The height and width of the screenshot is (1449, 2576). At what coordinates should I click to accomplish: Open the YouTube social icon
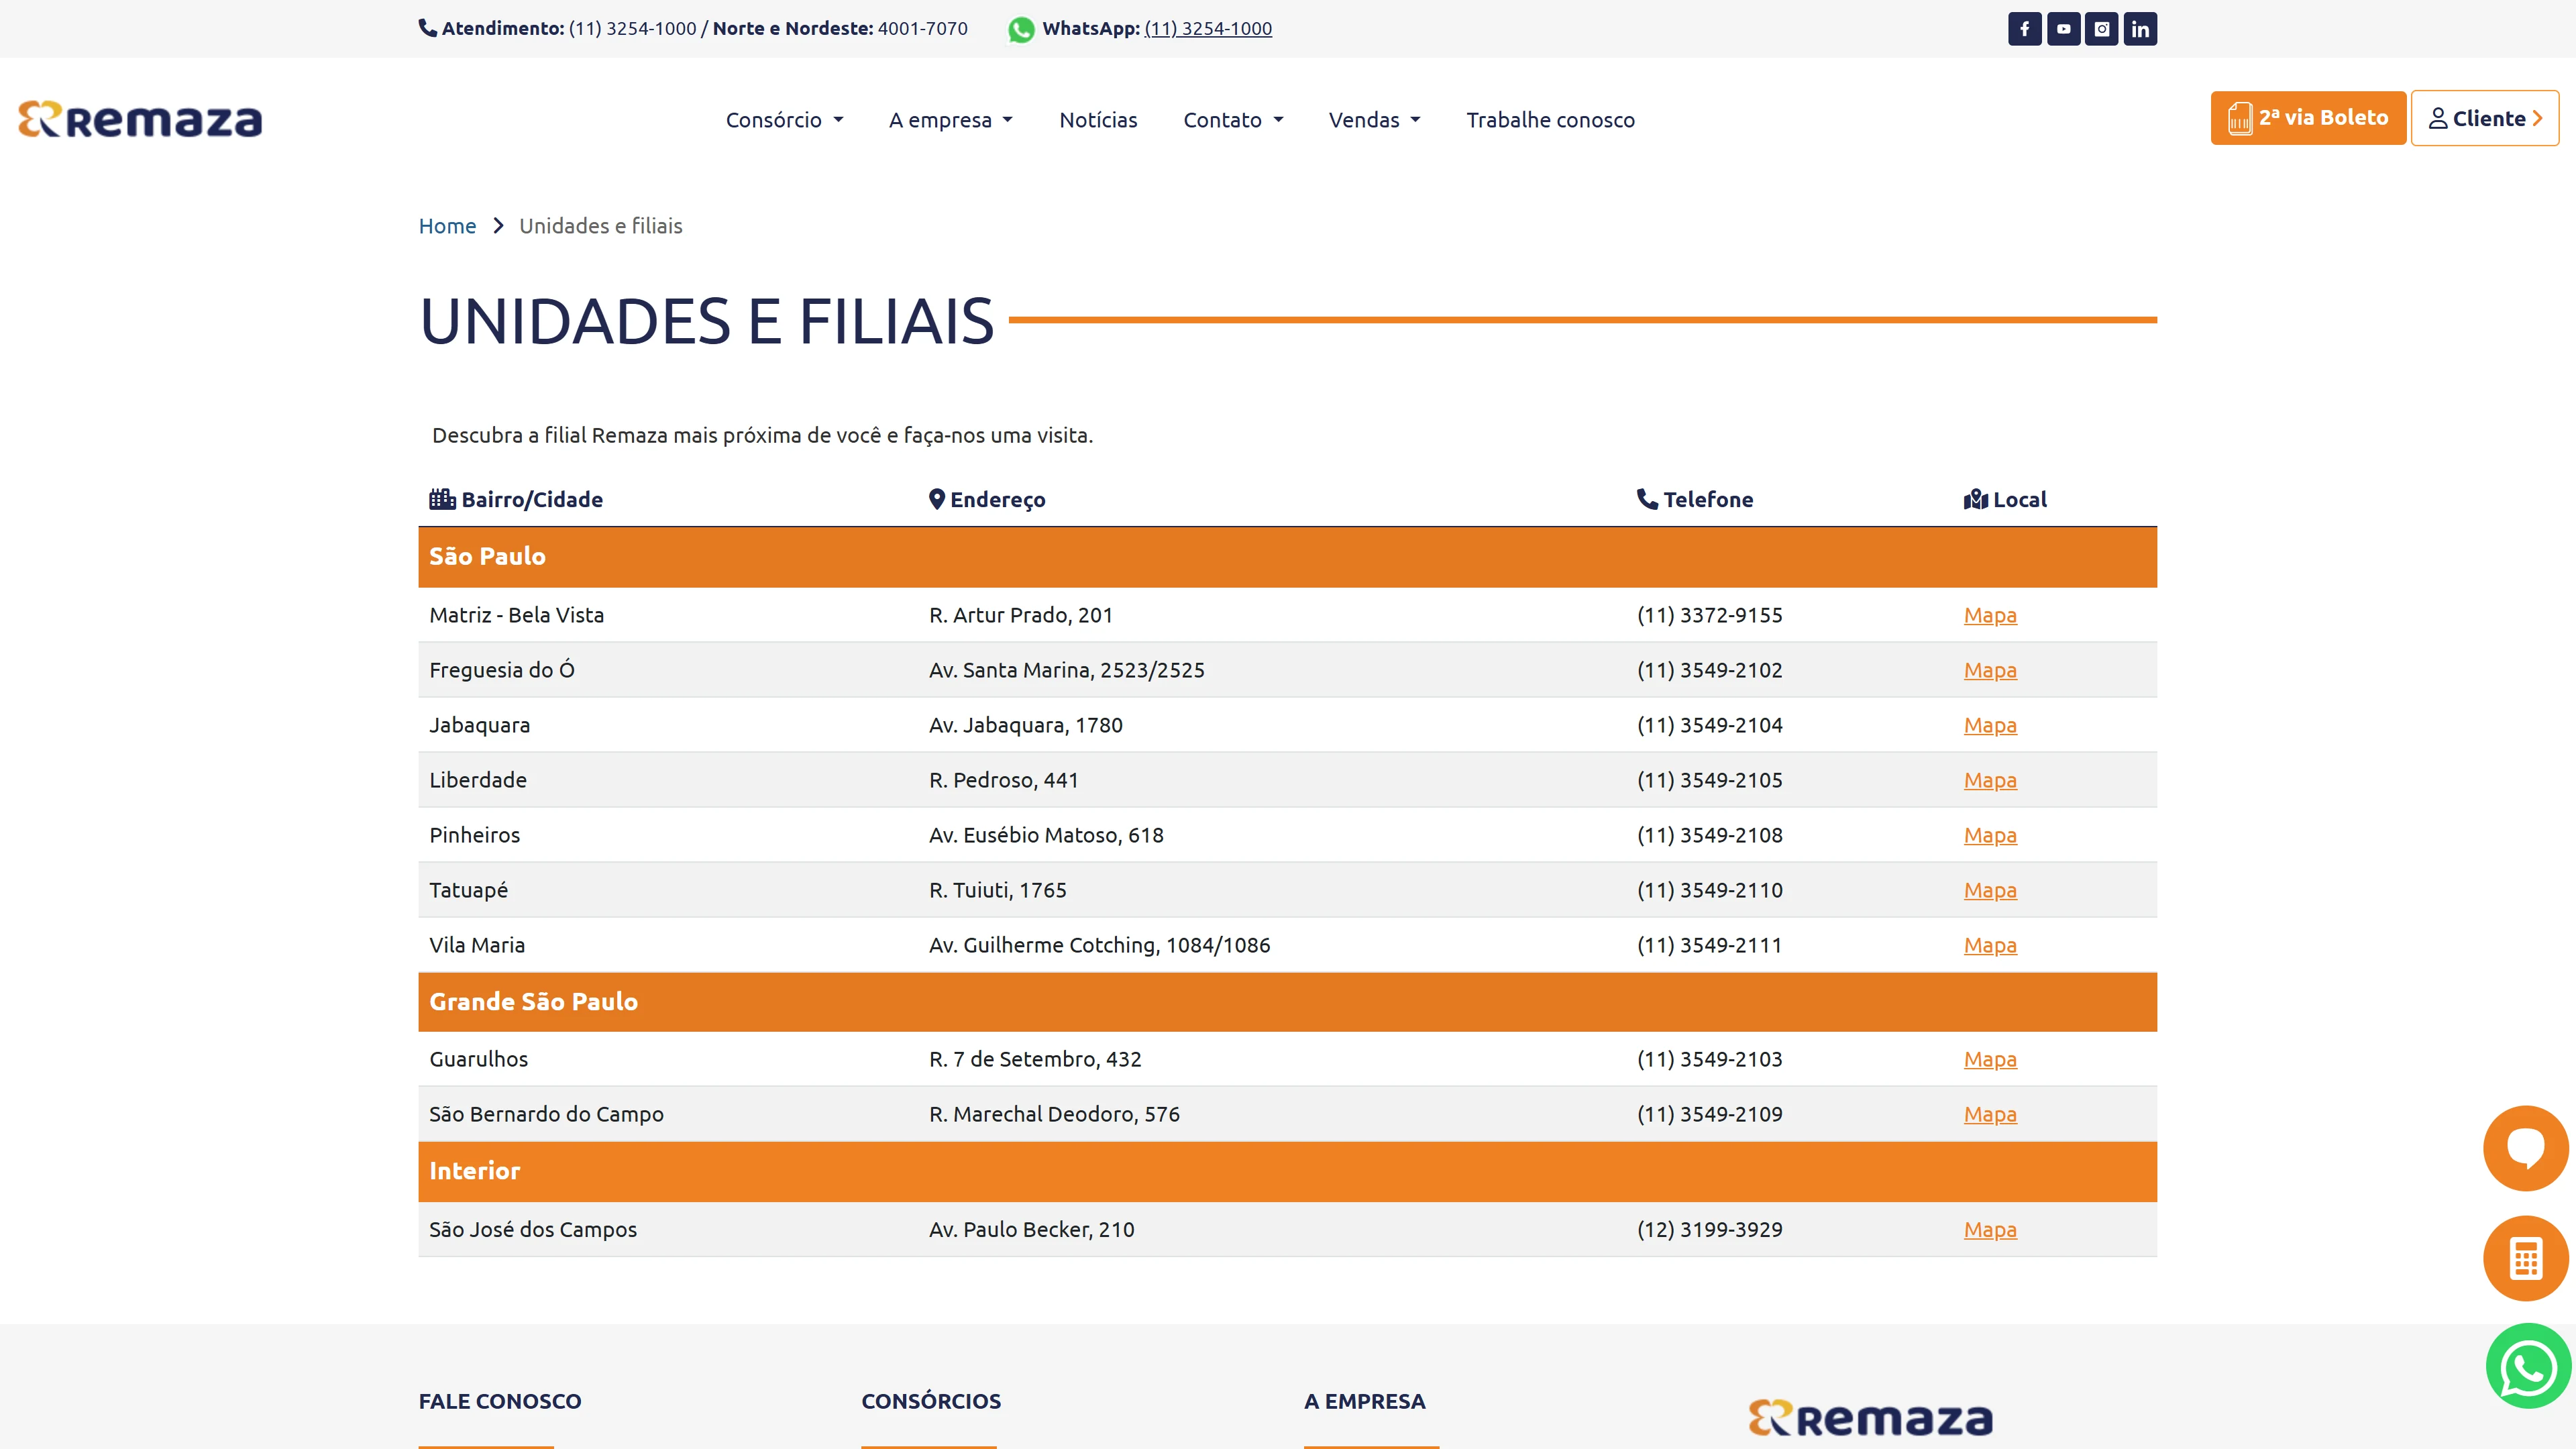[x=2063, y=29]
